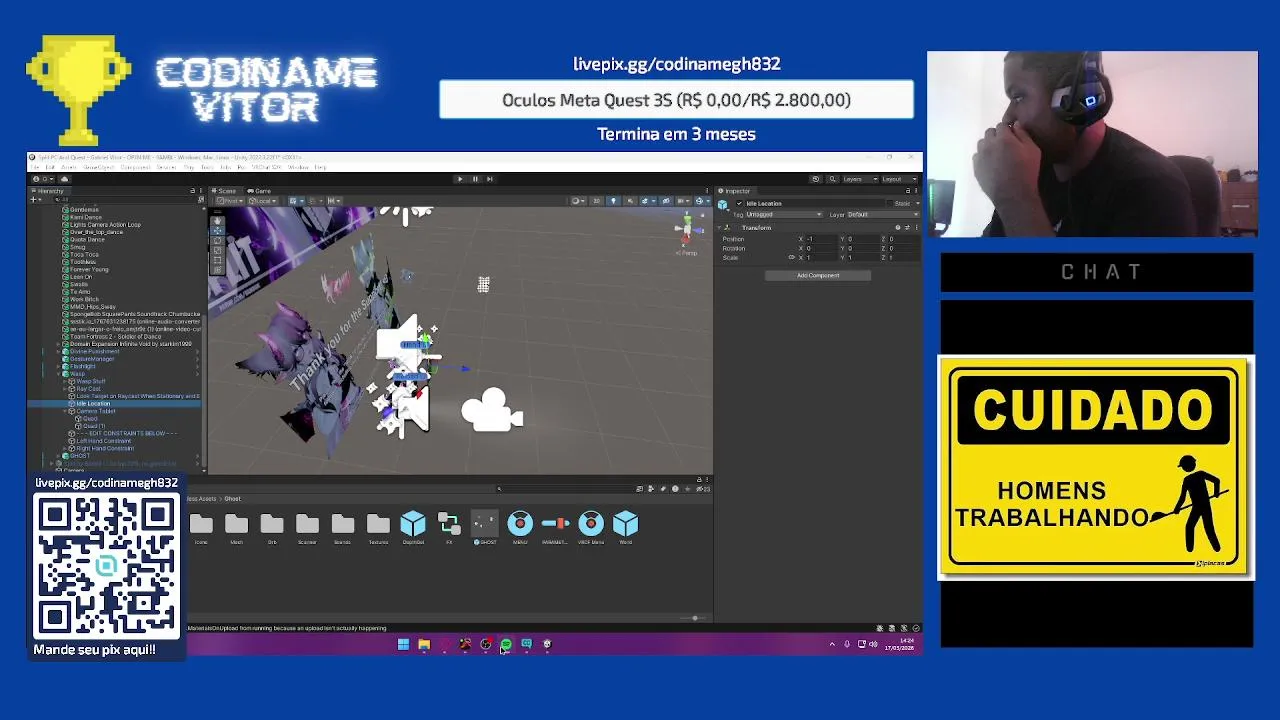Select the DepthGet prefab asset
The width and height of the screenshot is (1280, 720).
tap(413, 527)
